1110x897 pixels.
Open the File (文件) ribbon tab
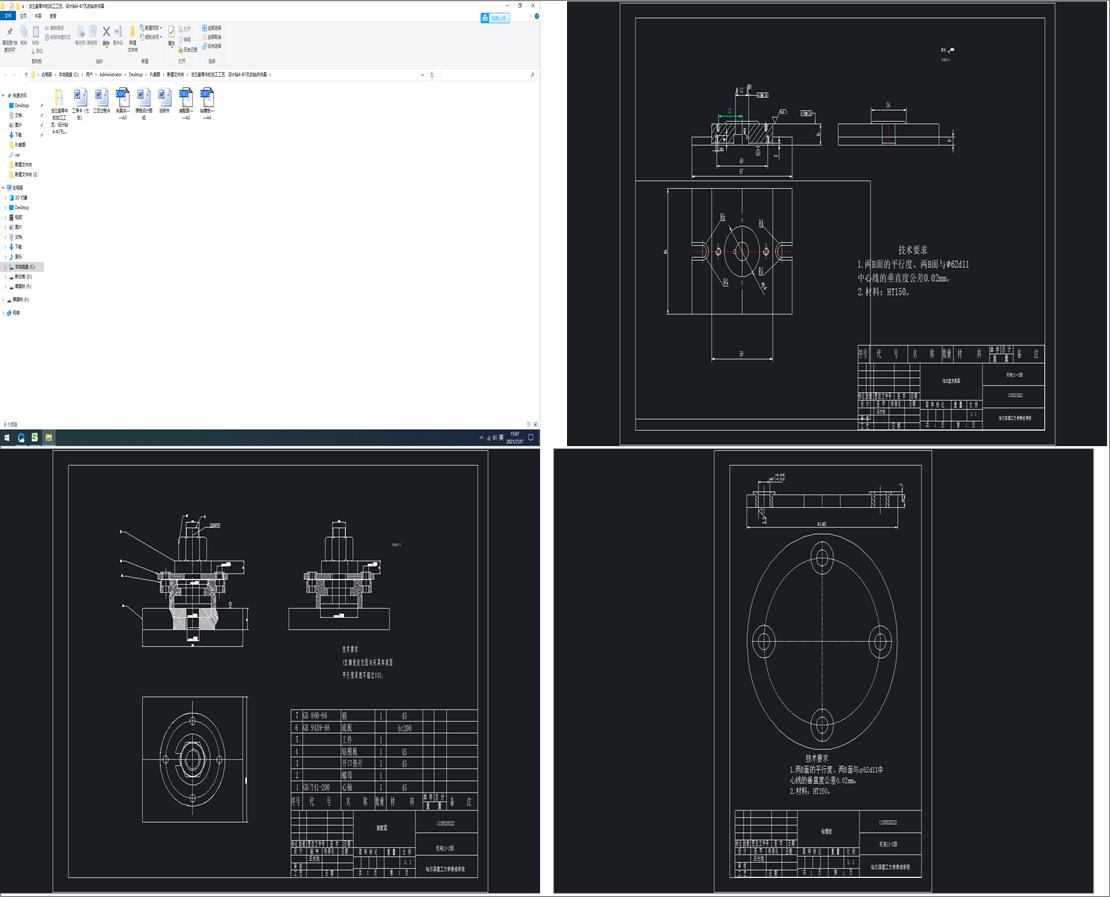8,16
